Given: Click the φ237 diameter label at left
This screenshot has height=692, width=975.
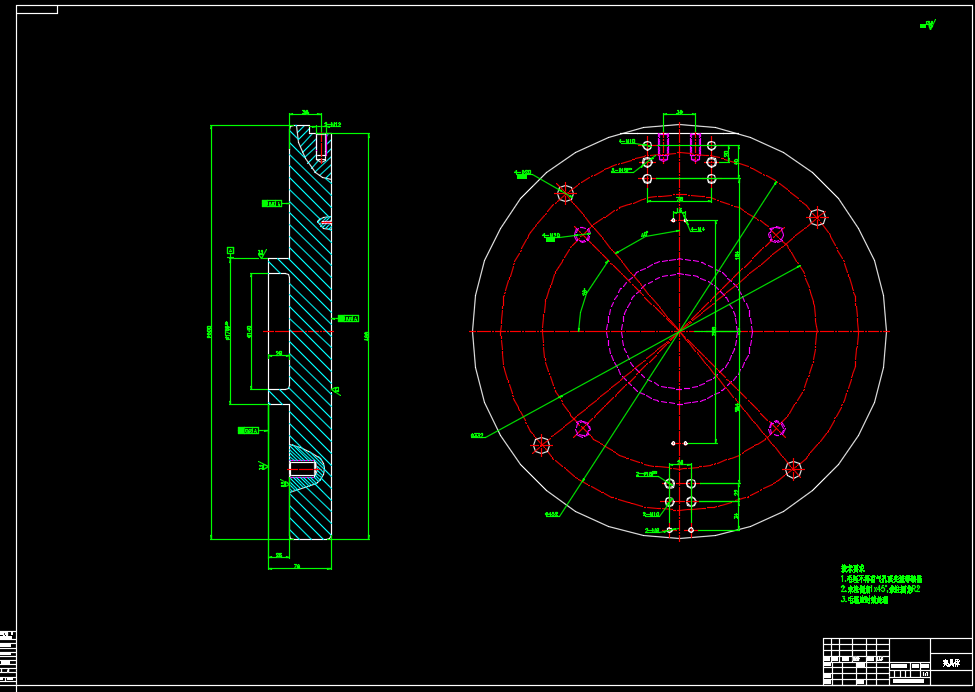Looking at the screenshot, I should click(x=477, y=435).
